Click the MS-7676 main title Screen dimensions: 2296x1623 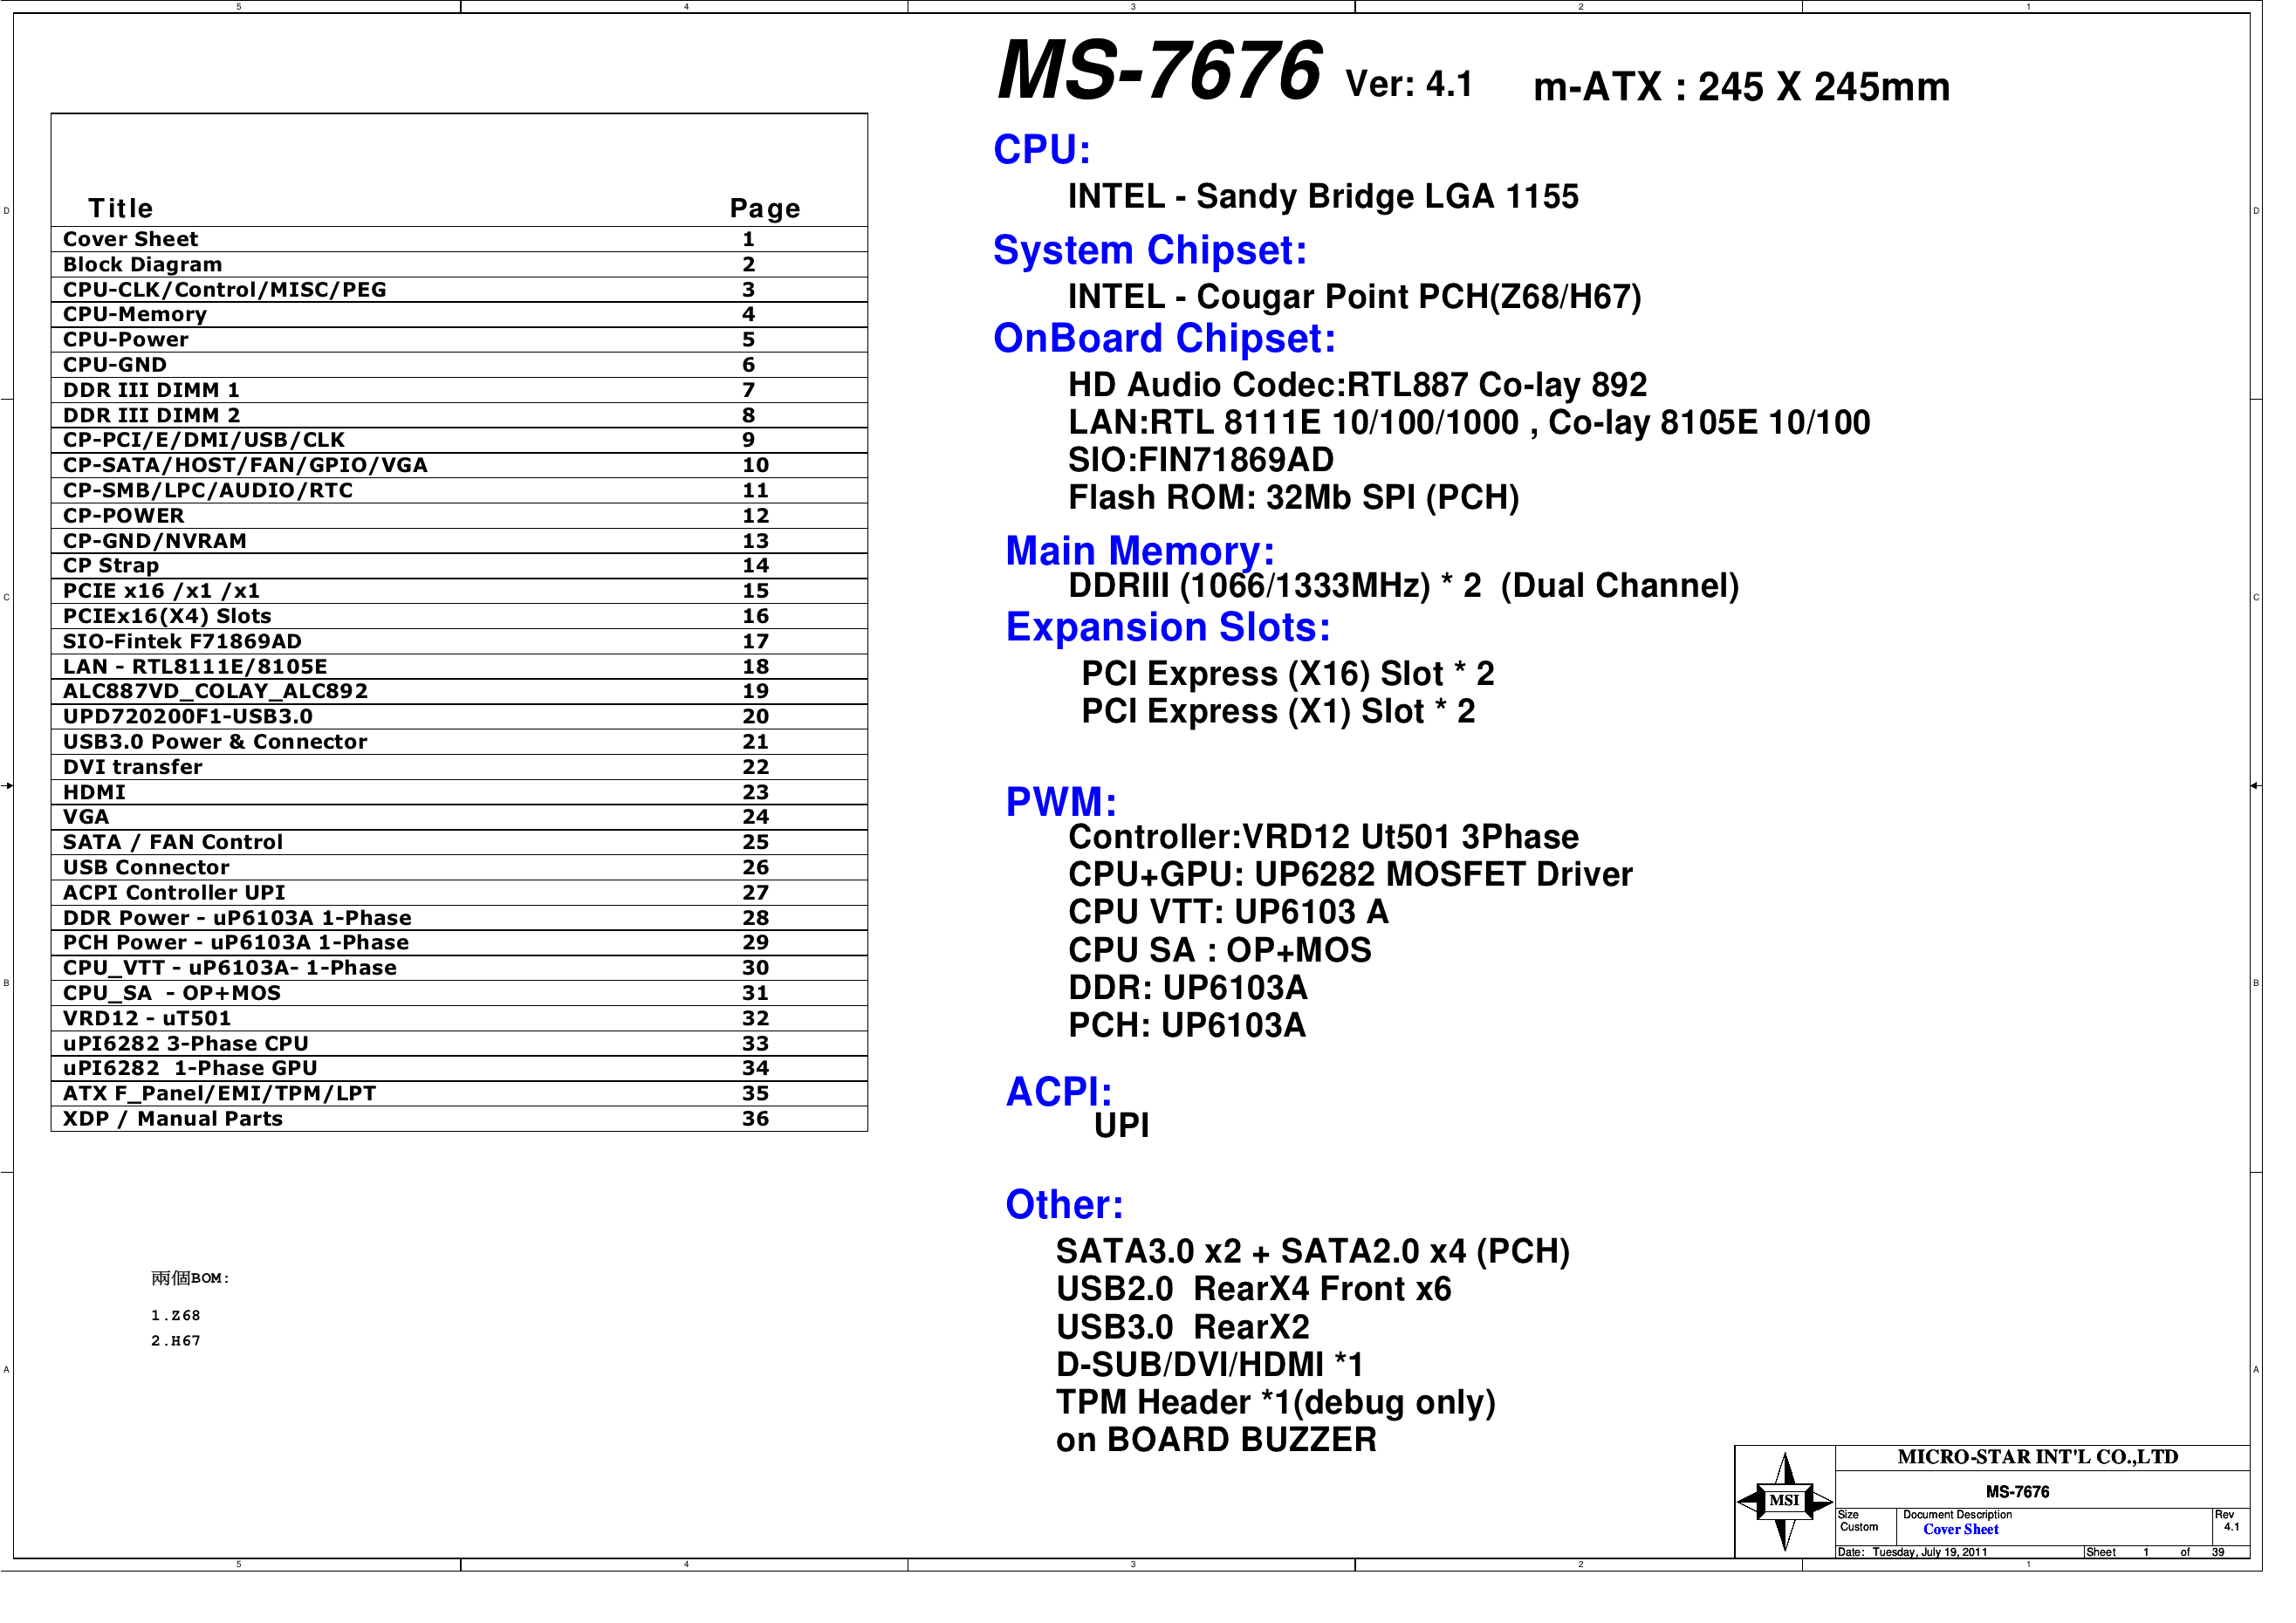tap(1160, 70)
